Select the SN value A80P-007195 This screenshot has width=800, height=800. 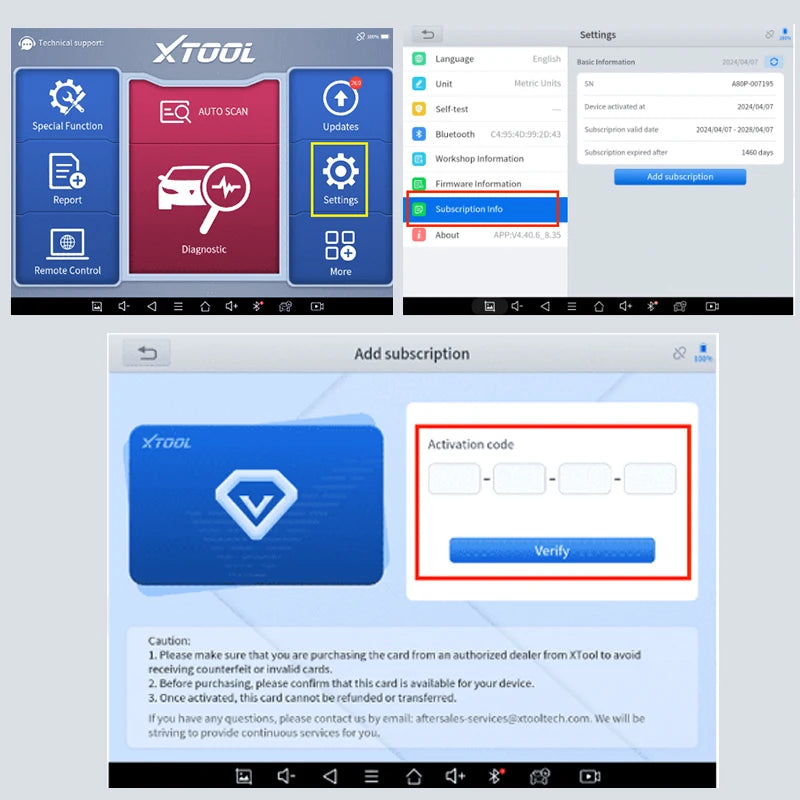click(x=752, y=84)
